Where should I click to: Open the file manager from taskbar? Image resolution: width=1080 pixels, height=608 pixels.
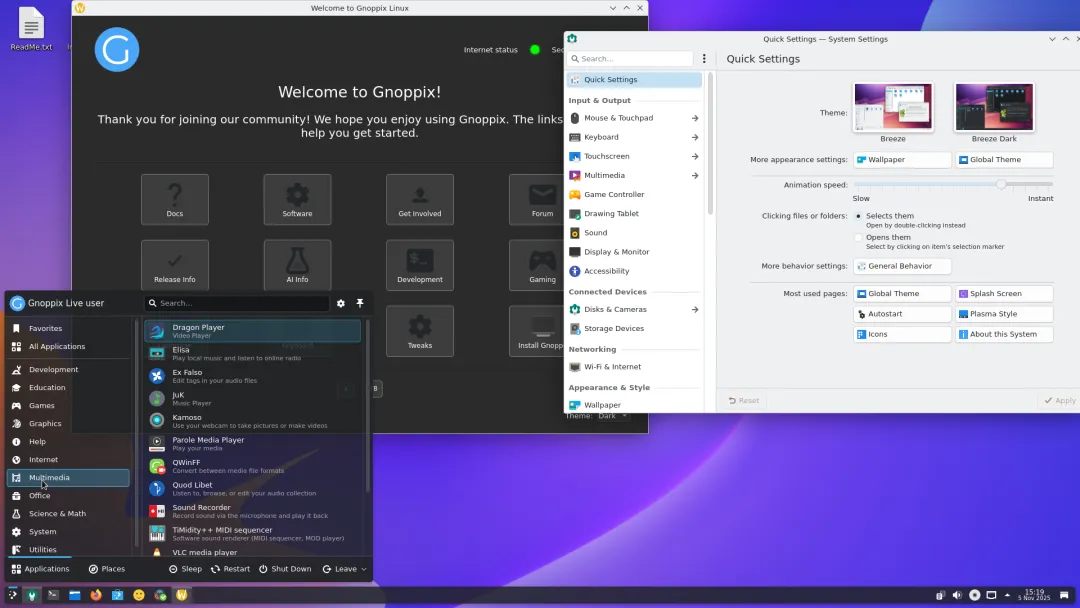point(74,595)
